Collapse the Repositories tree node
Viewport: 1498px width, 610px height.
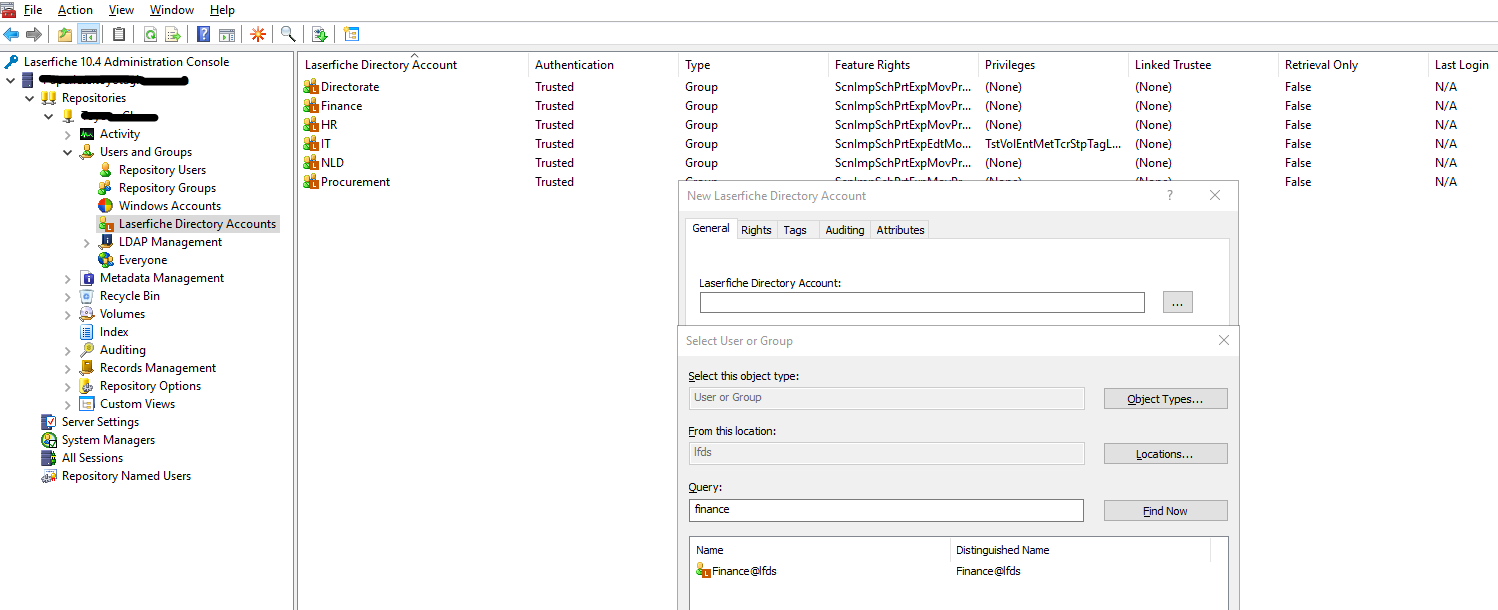[x=30, y=98]
